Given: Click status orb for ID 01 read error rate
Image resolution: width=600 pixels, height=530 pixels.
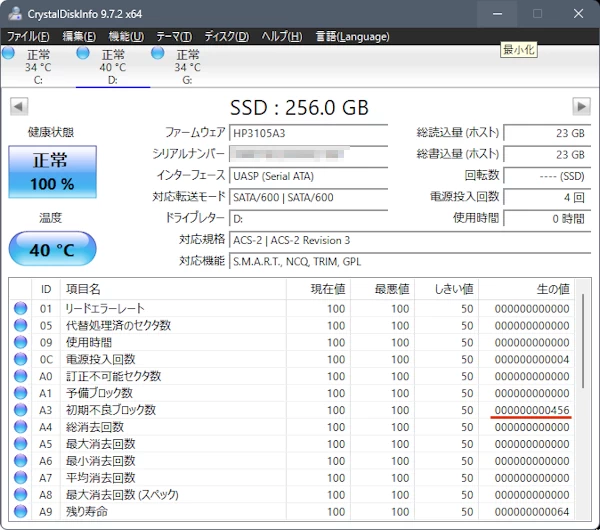Looking at the screenshot, I should point(21,309).
